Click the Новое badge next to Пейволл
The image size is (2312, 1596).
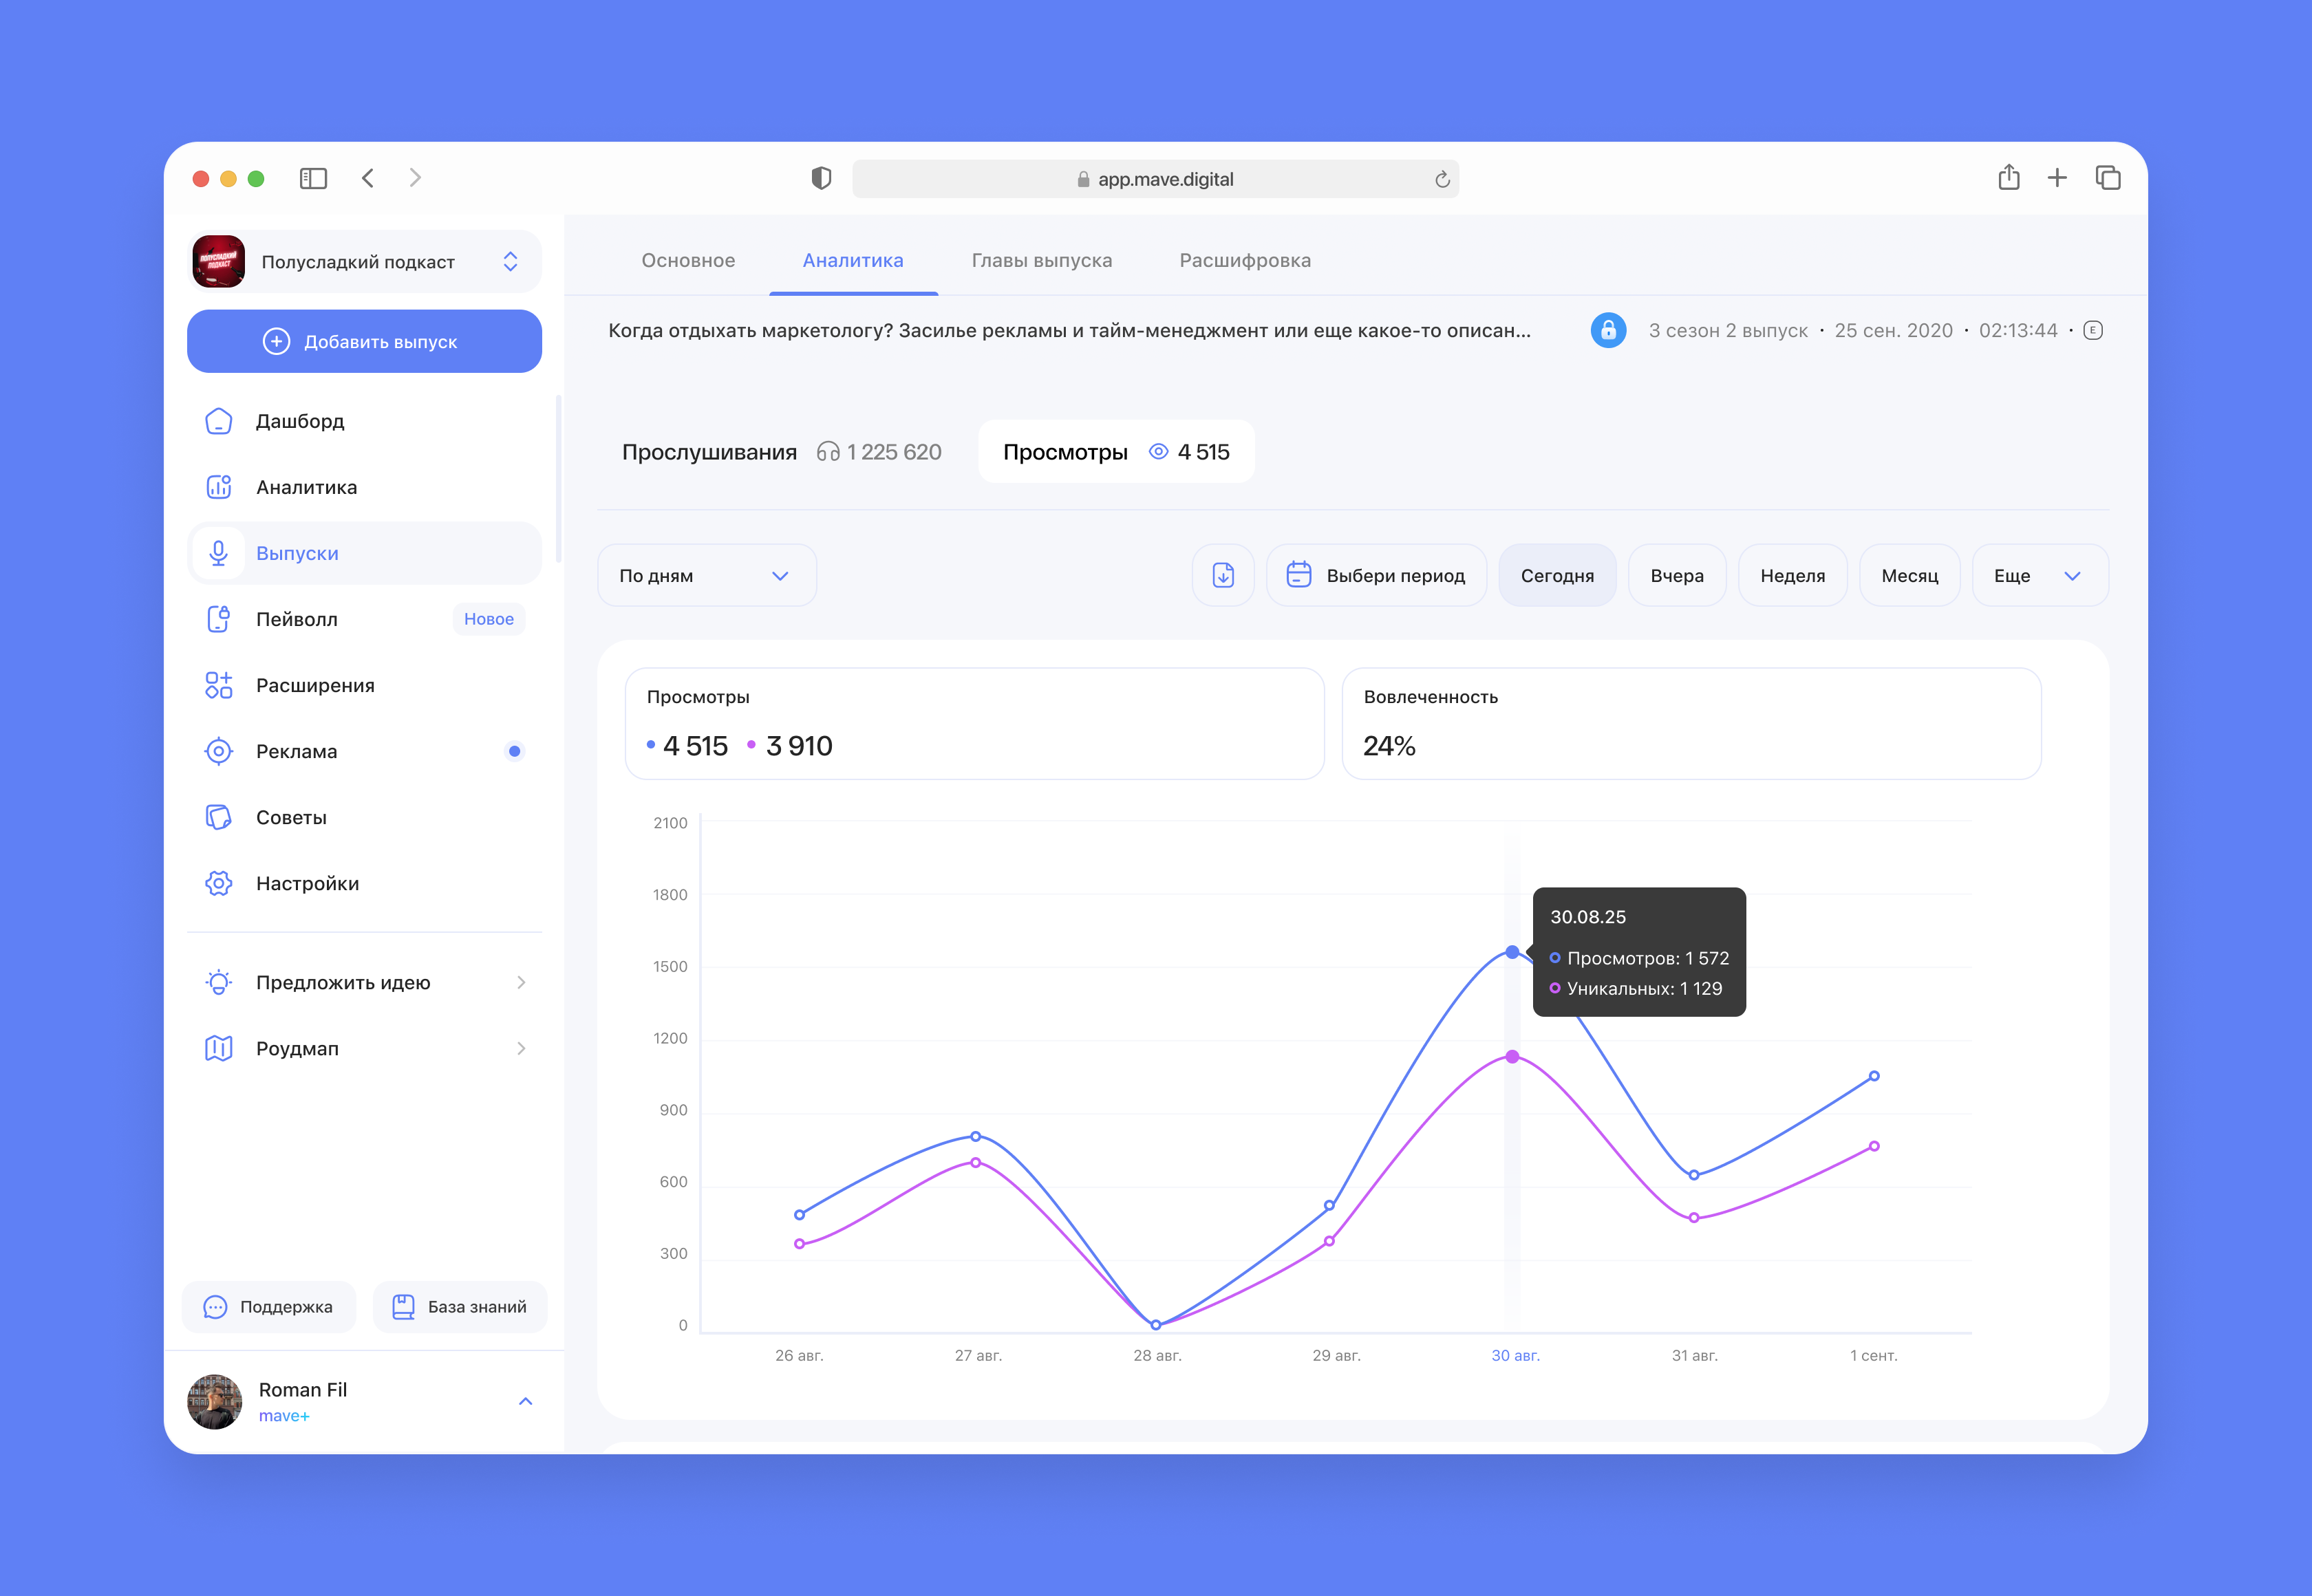tap(489, 619)
